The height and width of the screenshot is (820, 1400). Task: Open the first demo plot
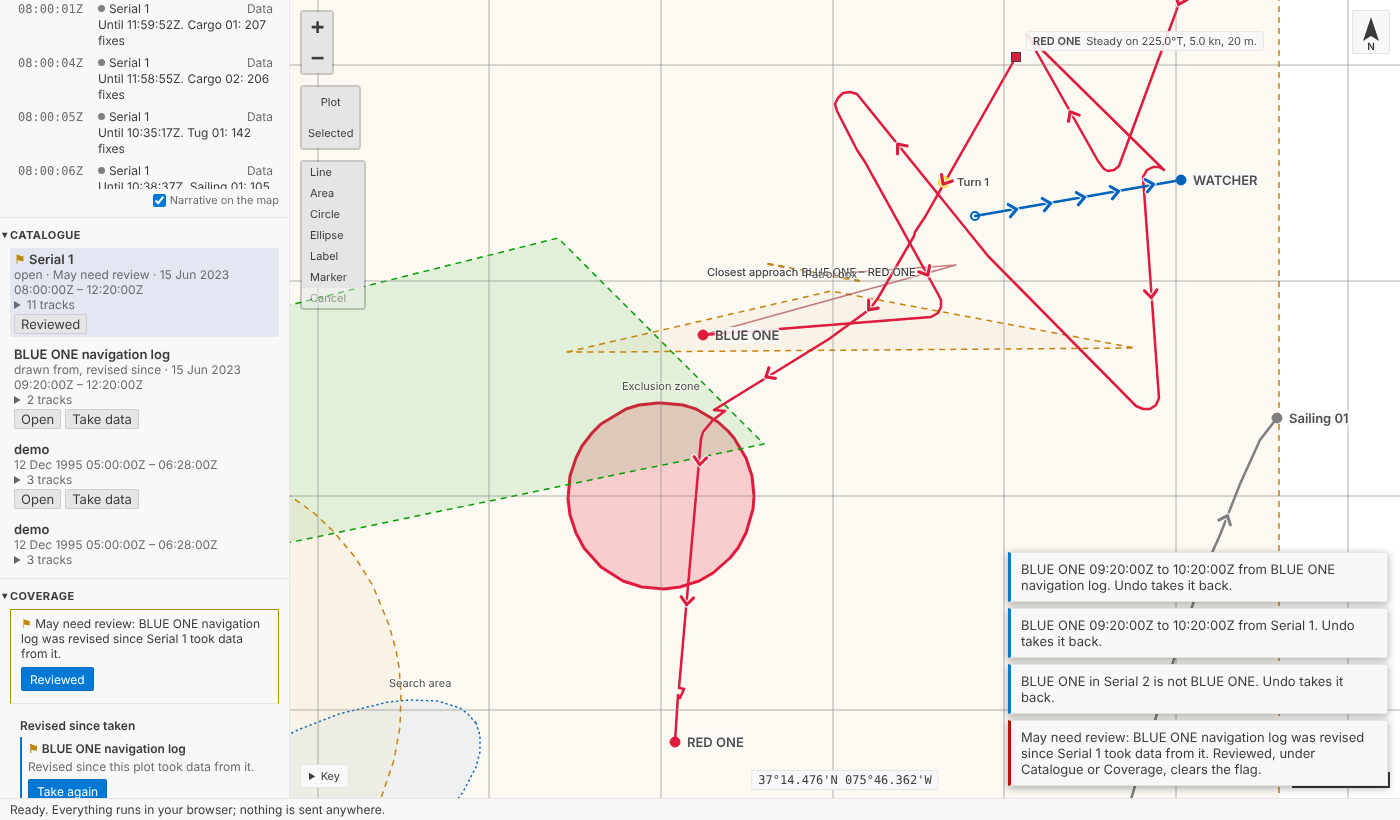(x=37, y=499)
